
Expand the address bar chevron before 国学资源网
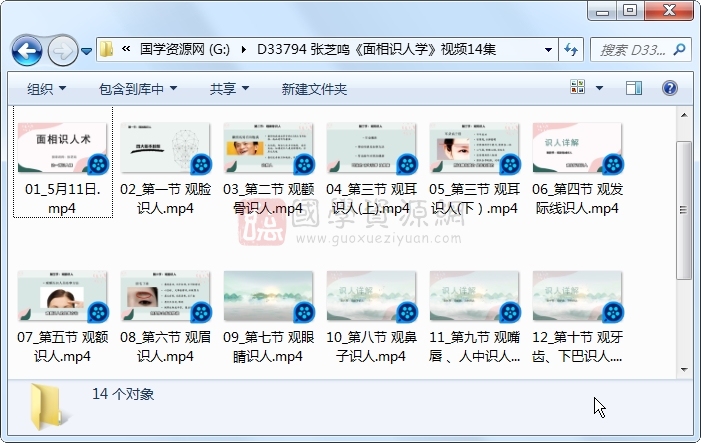126,49
